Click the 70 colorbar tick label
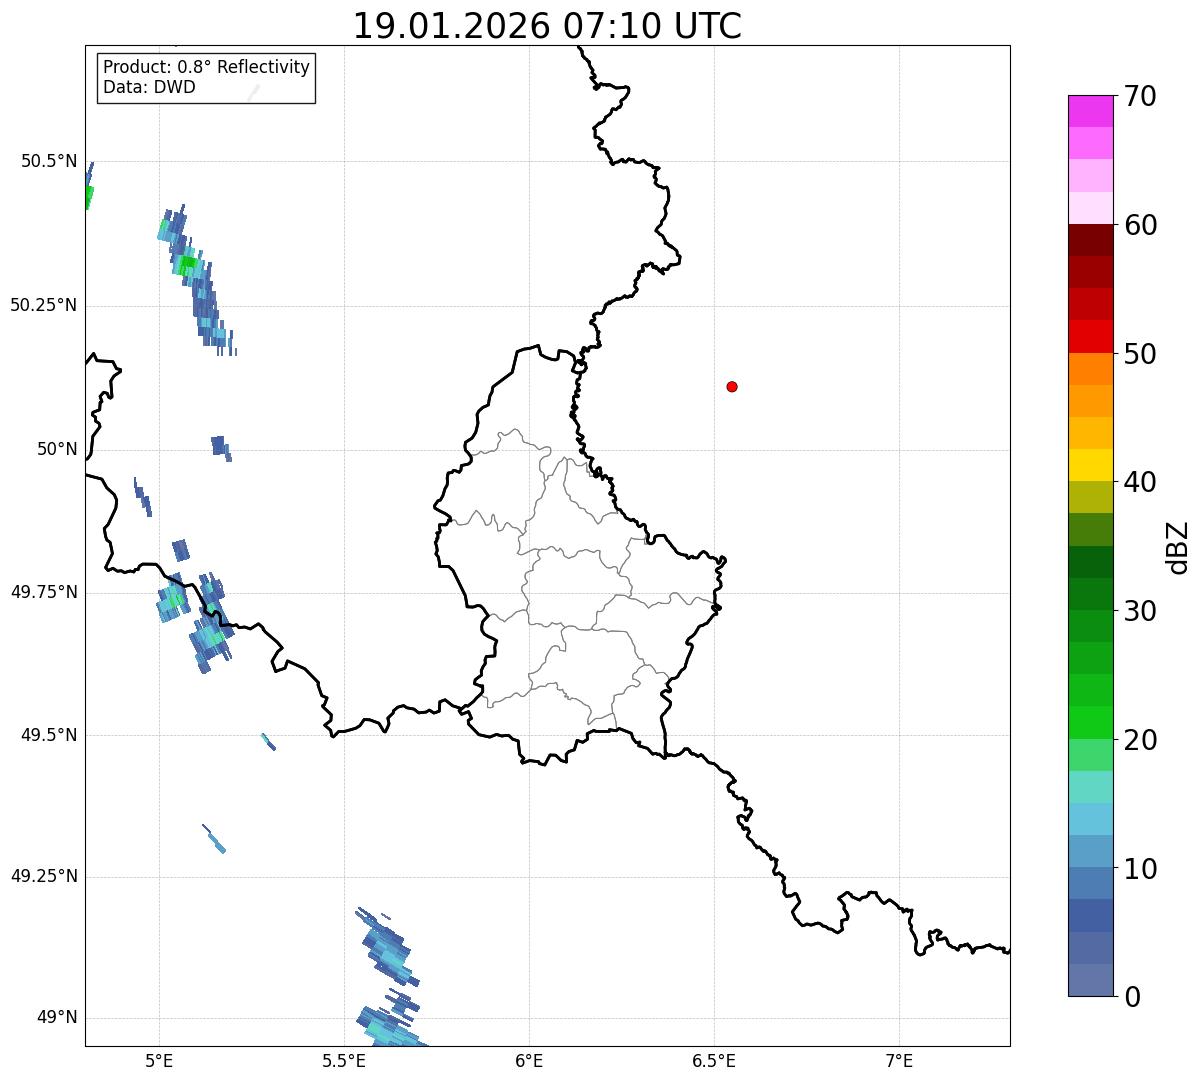 (x=1140, y=97)
